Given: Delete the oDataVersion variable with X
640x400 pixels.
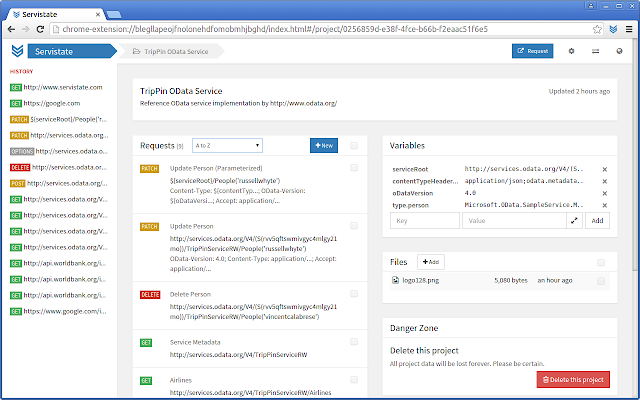Looking at the screenshot, I should click(x=605, y=193).
